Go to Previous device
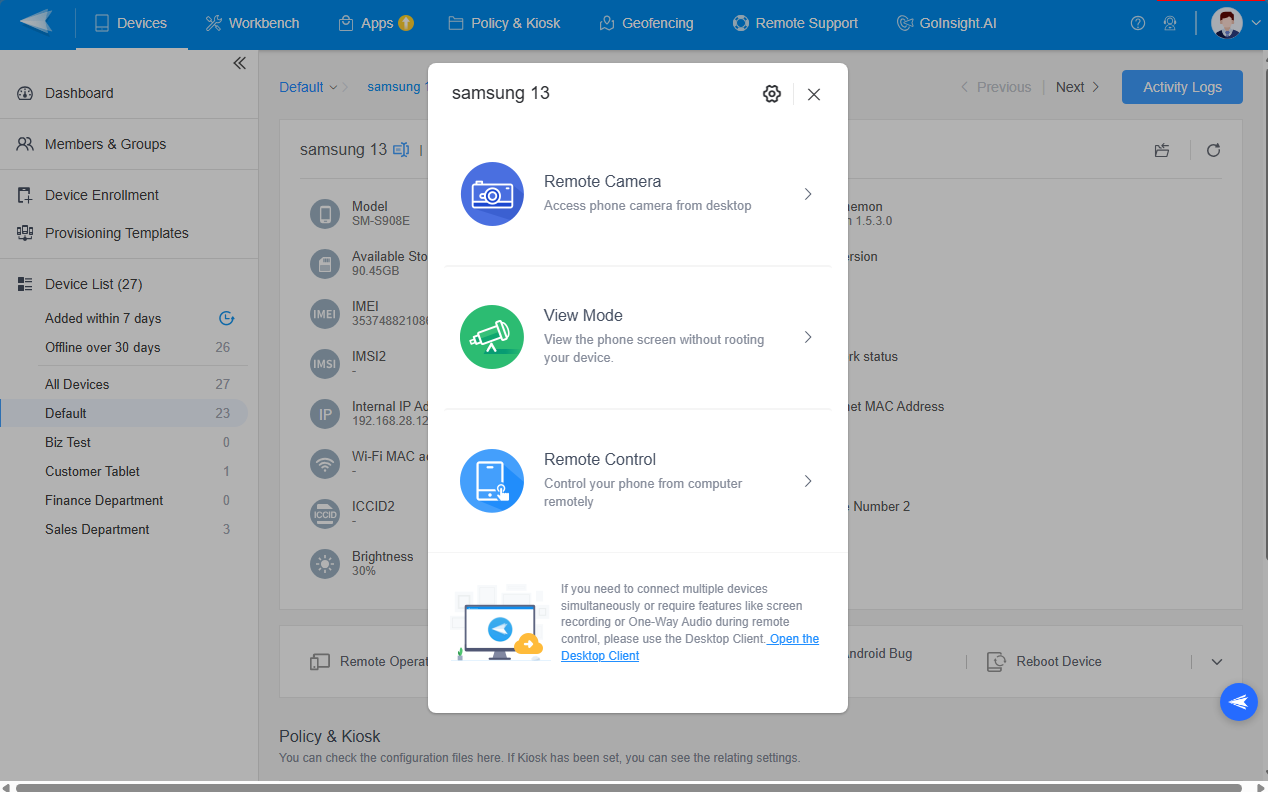The height and width of the screenshot is (792, 1268). [x=995, y=87]
